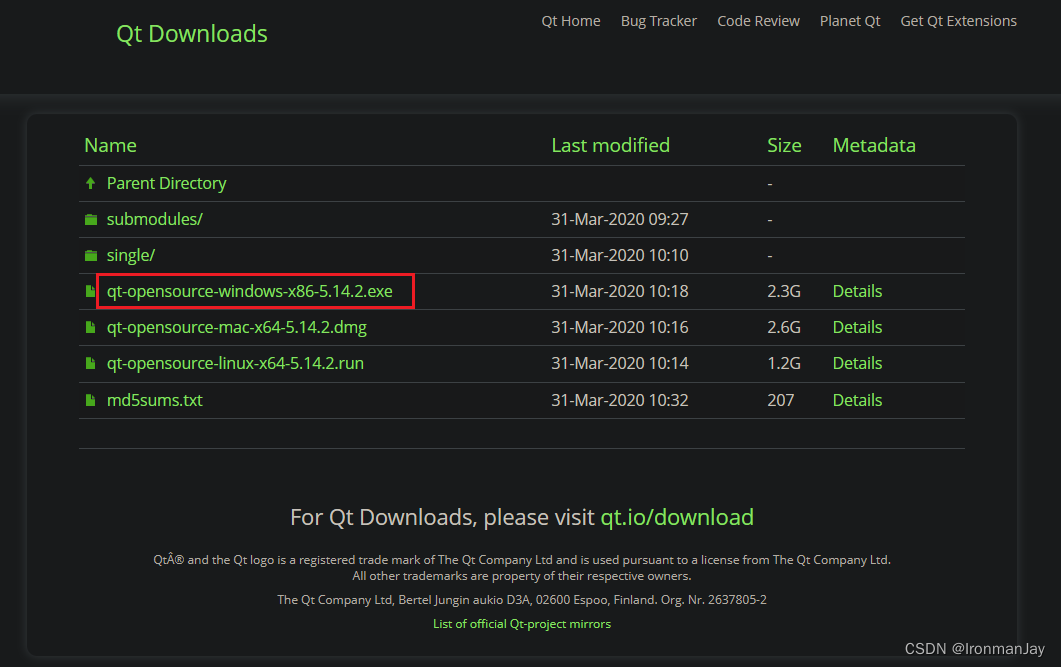This screenshot has height=667, width=1061.
Task: Open the Qt Home menu link
Action: [570, 21]
